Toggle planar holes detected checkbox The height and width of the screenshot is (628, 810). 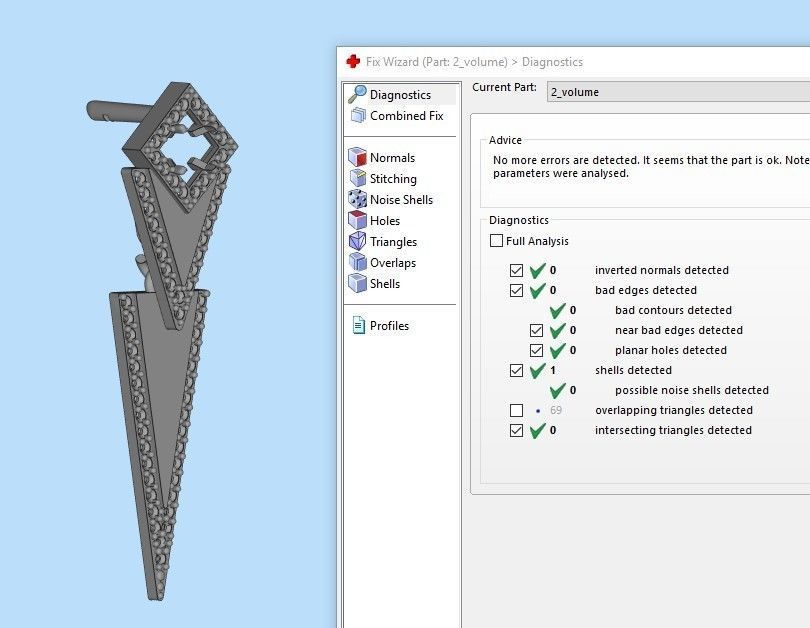point(536,350)
